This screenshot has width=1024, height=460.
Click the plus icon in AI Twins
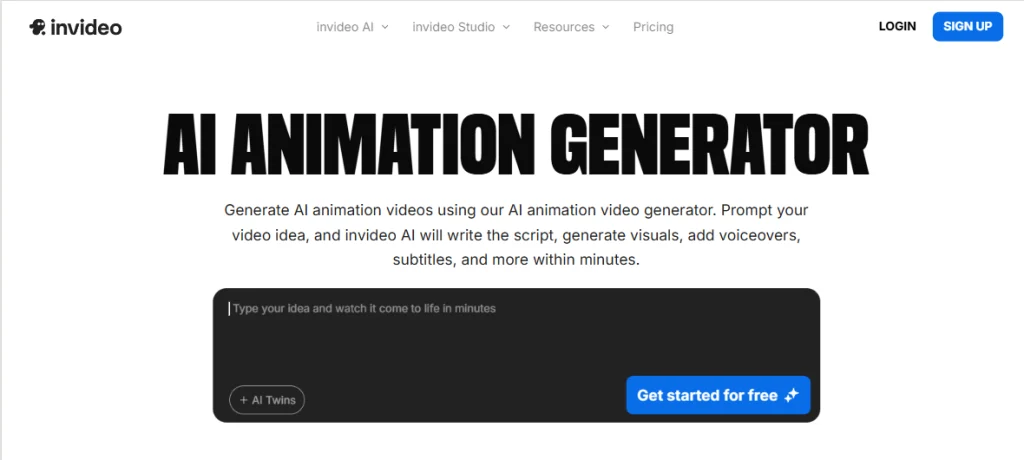243,400
